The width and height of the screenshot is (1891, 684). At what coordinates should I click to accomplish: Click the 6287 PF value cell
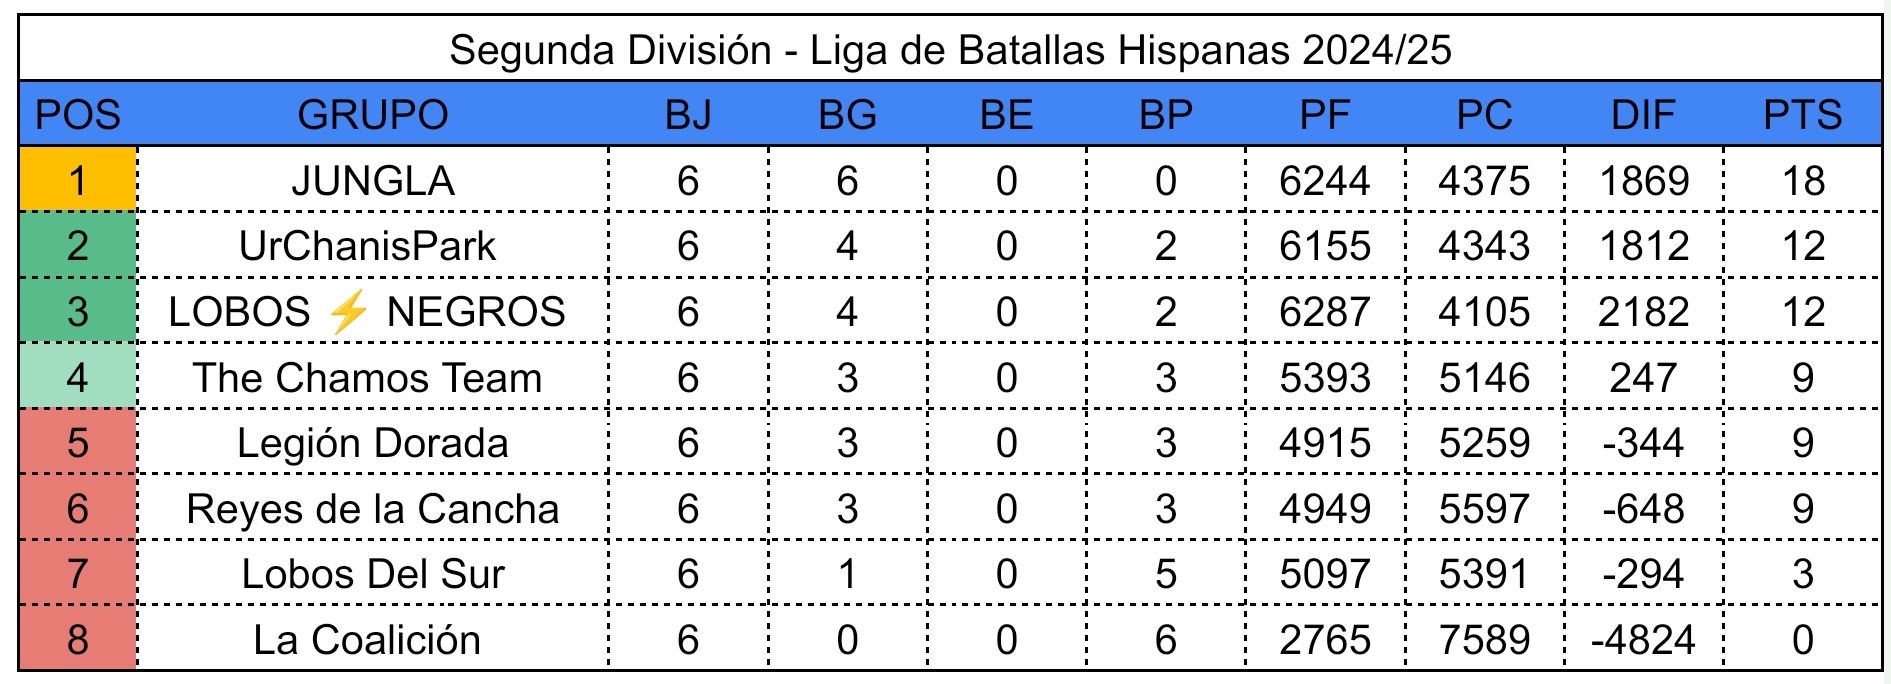coord(1324,312)
